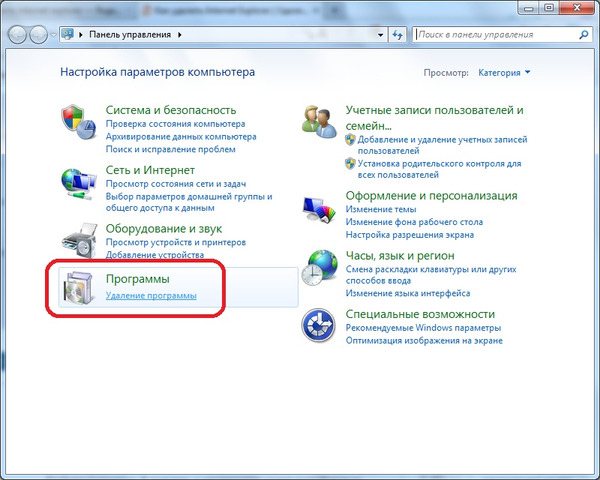Click Просмотр устройств и принтеров link
This screenshot has height=480, width=600.
(176, 242)
